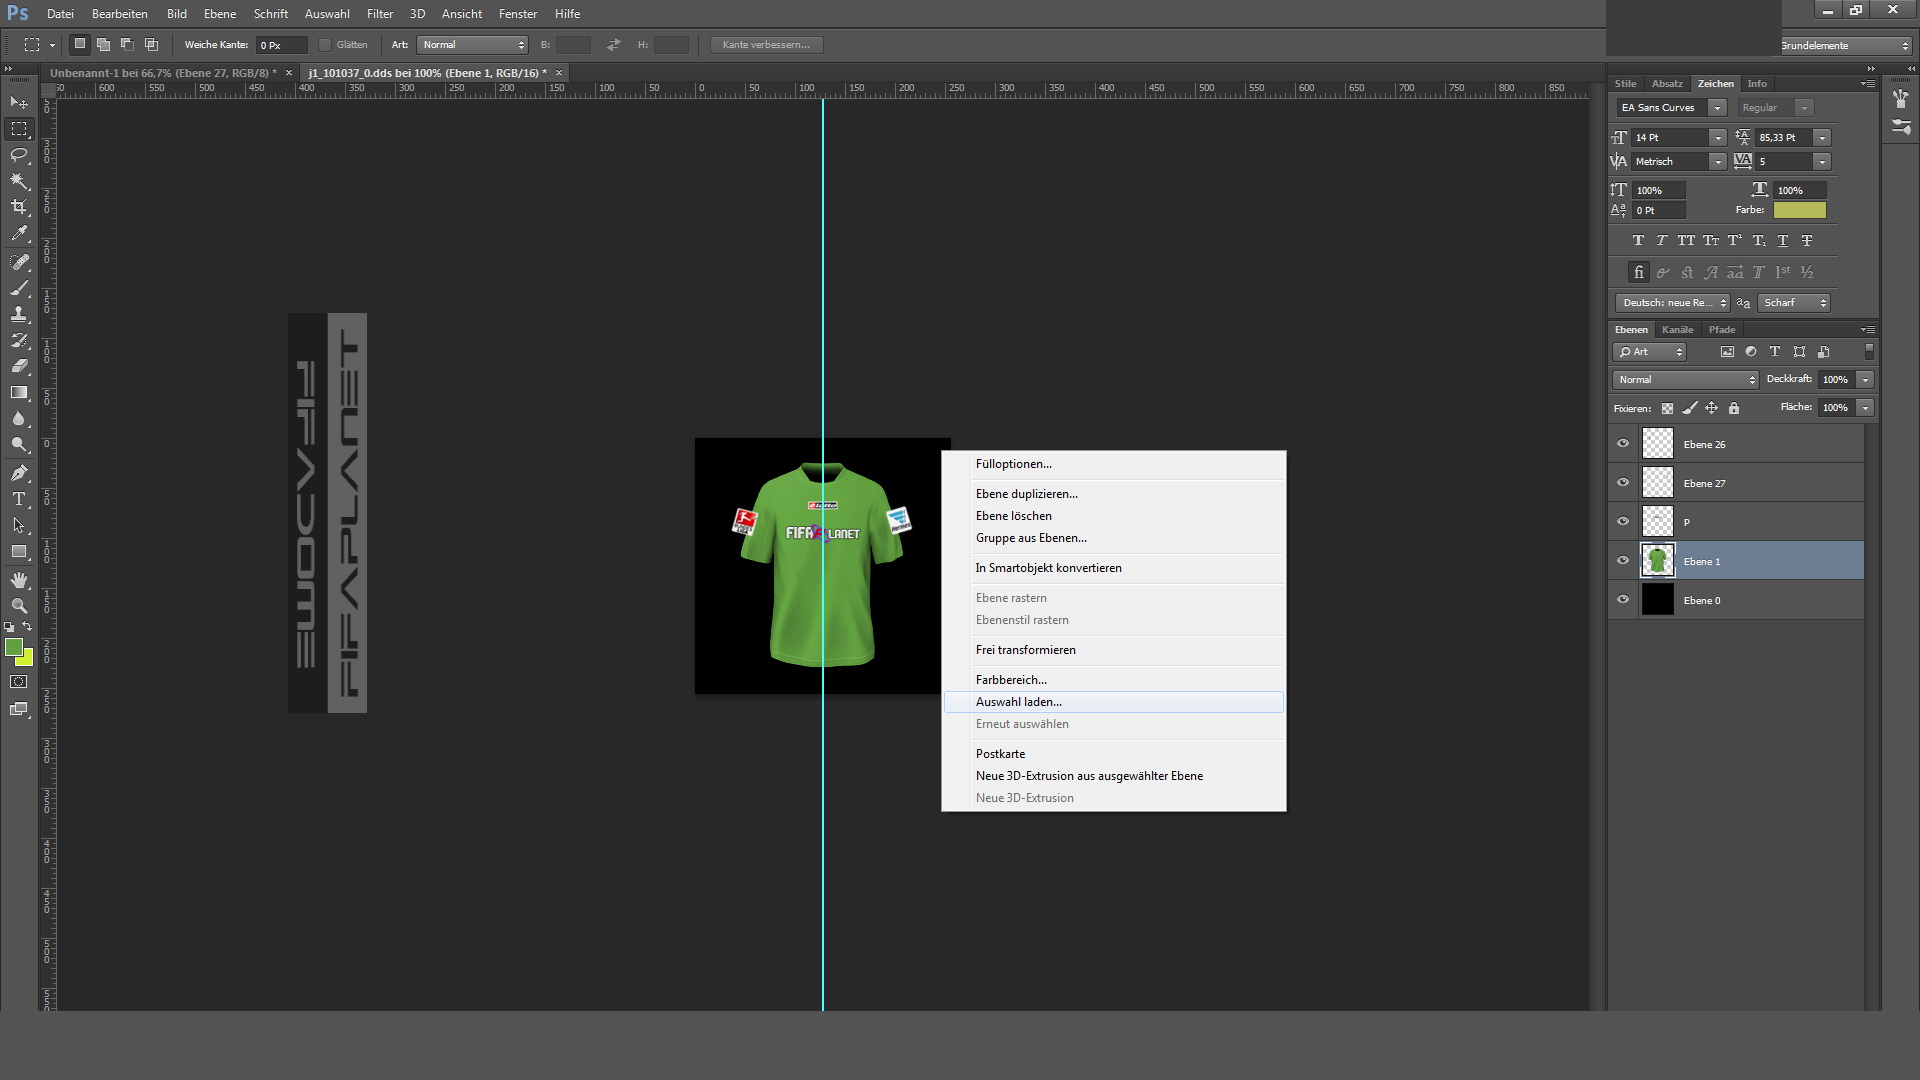Enable the Glätten checkbox
1920x1080 pixels.
(325, 45)
